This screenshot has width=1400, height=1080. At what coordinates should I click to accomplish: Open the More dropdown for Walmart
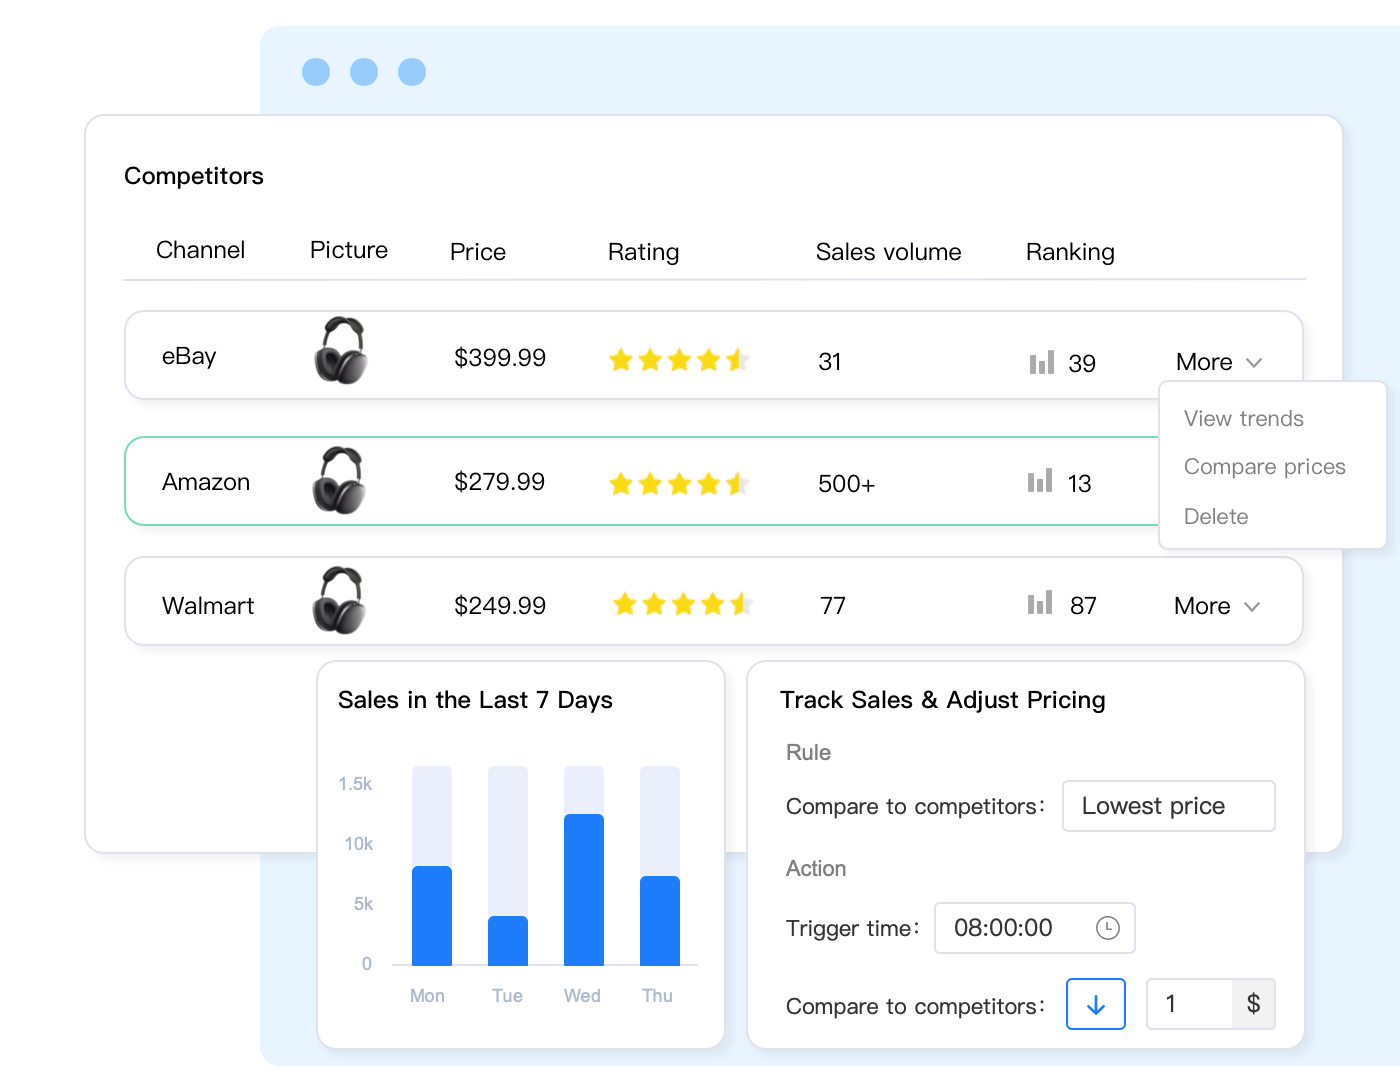point(1214,605)
